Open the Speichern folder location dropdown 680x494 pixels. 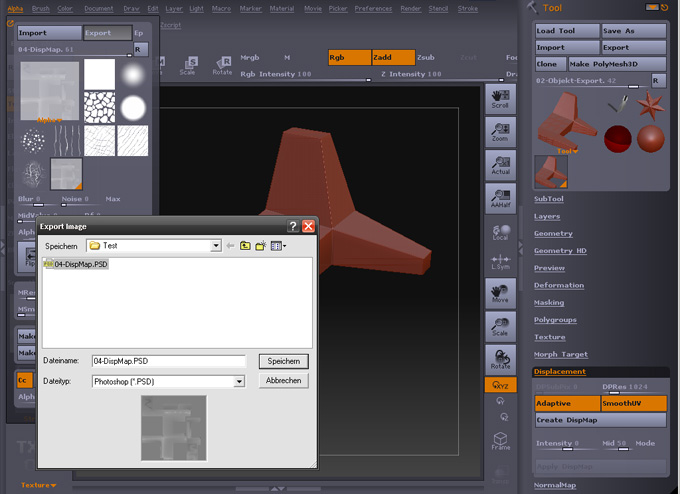coord(215,245)
